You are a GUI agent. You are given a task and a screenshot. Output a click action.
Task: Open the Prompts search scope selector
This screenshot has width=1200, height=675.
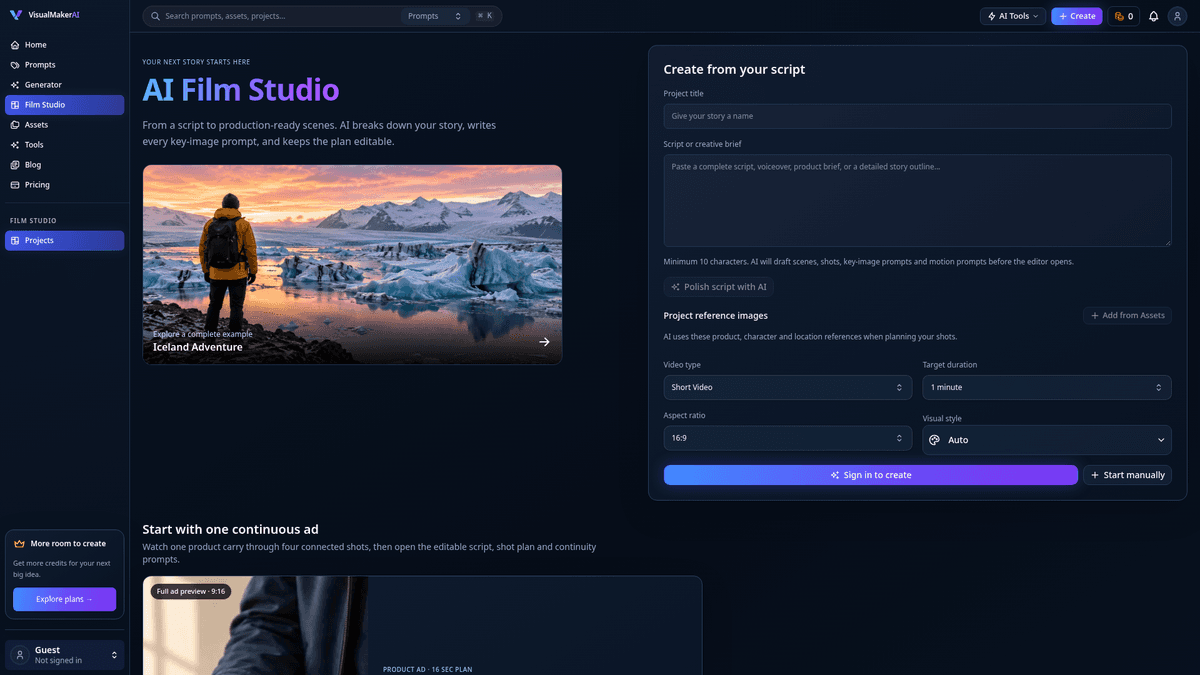point(435,16)
